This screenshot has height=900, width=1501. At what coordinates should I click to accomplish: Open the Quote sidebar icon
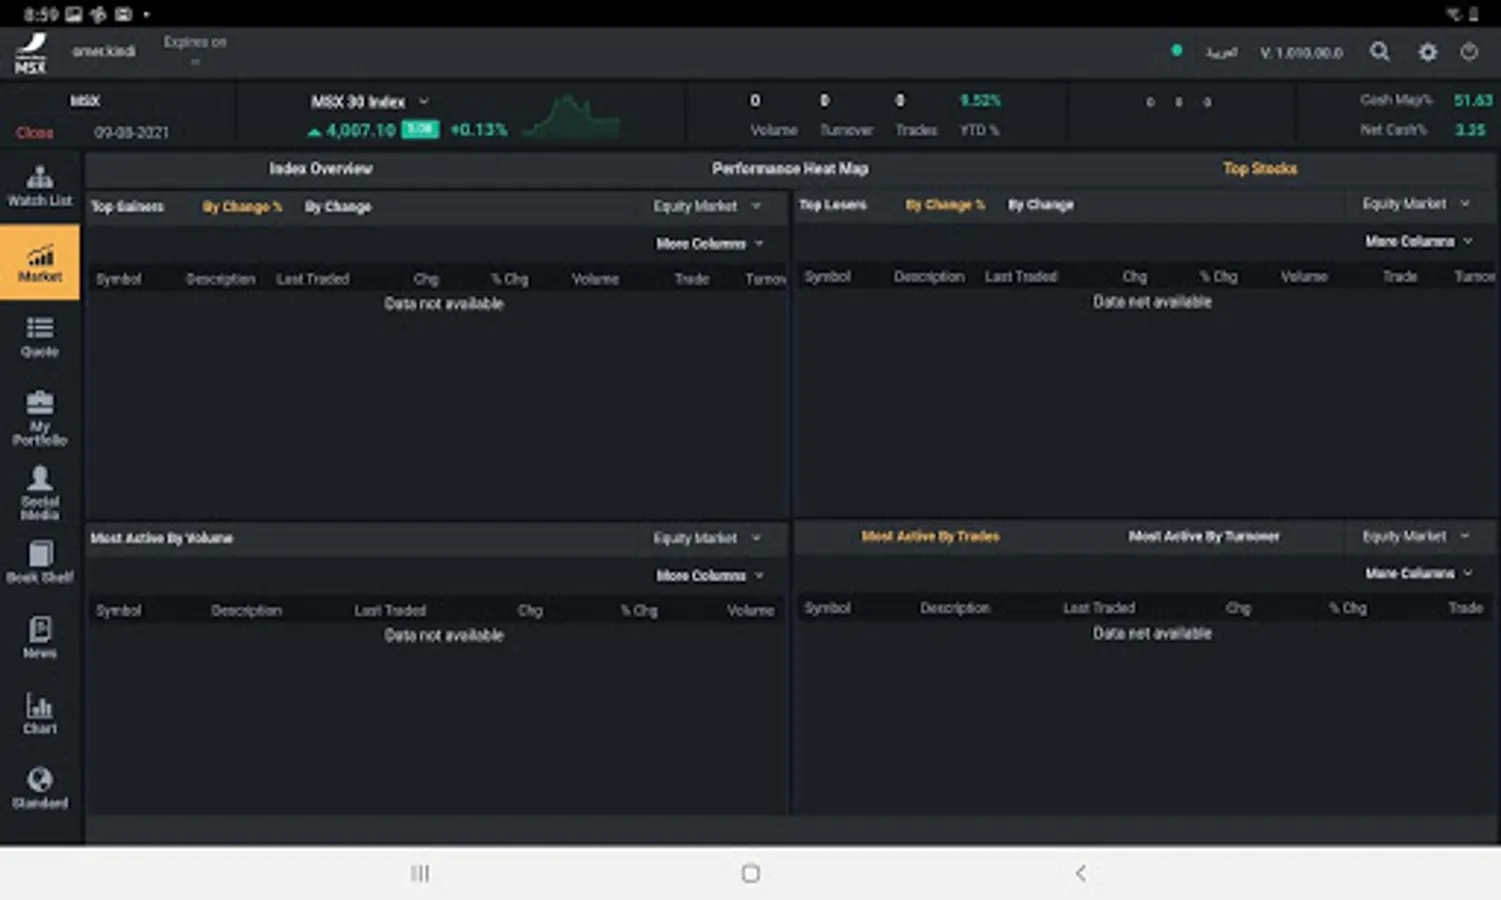pyautogui.click(x=40, y=337)
